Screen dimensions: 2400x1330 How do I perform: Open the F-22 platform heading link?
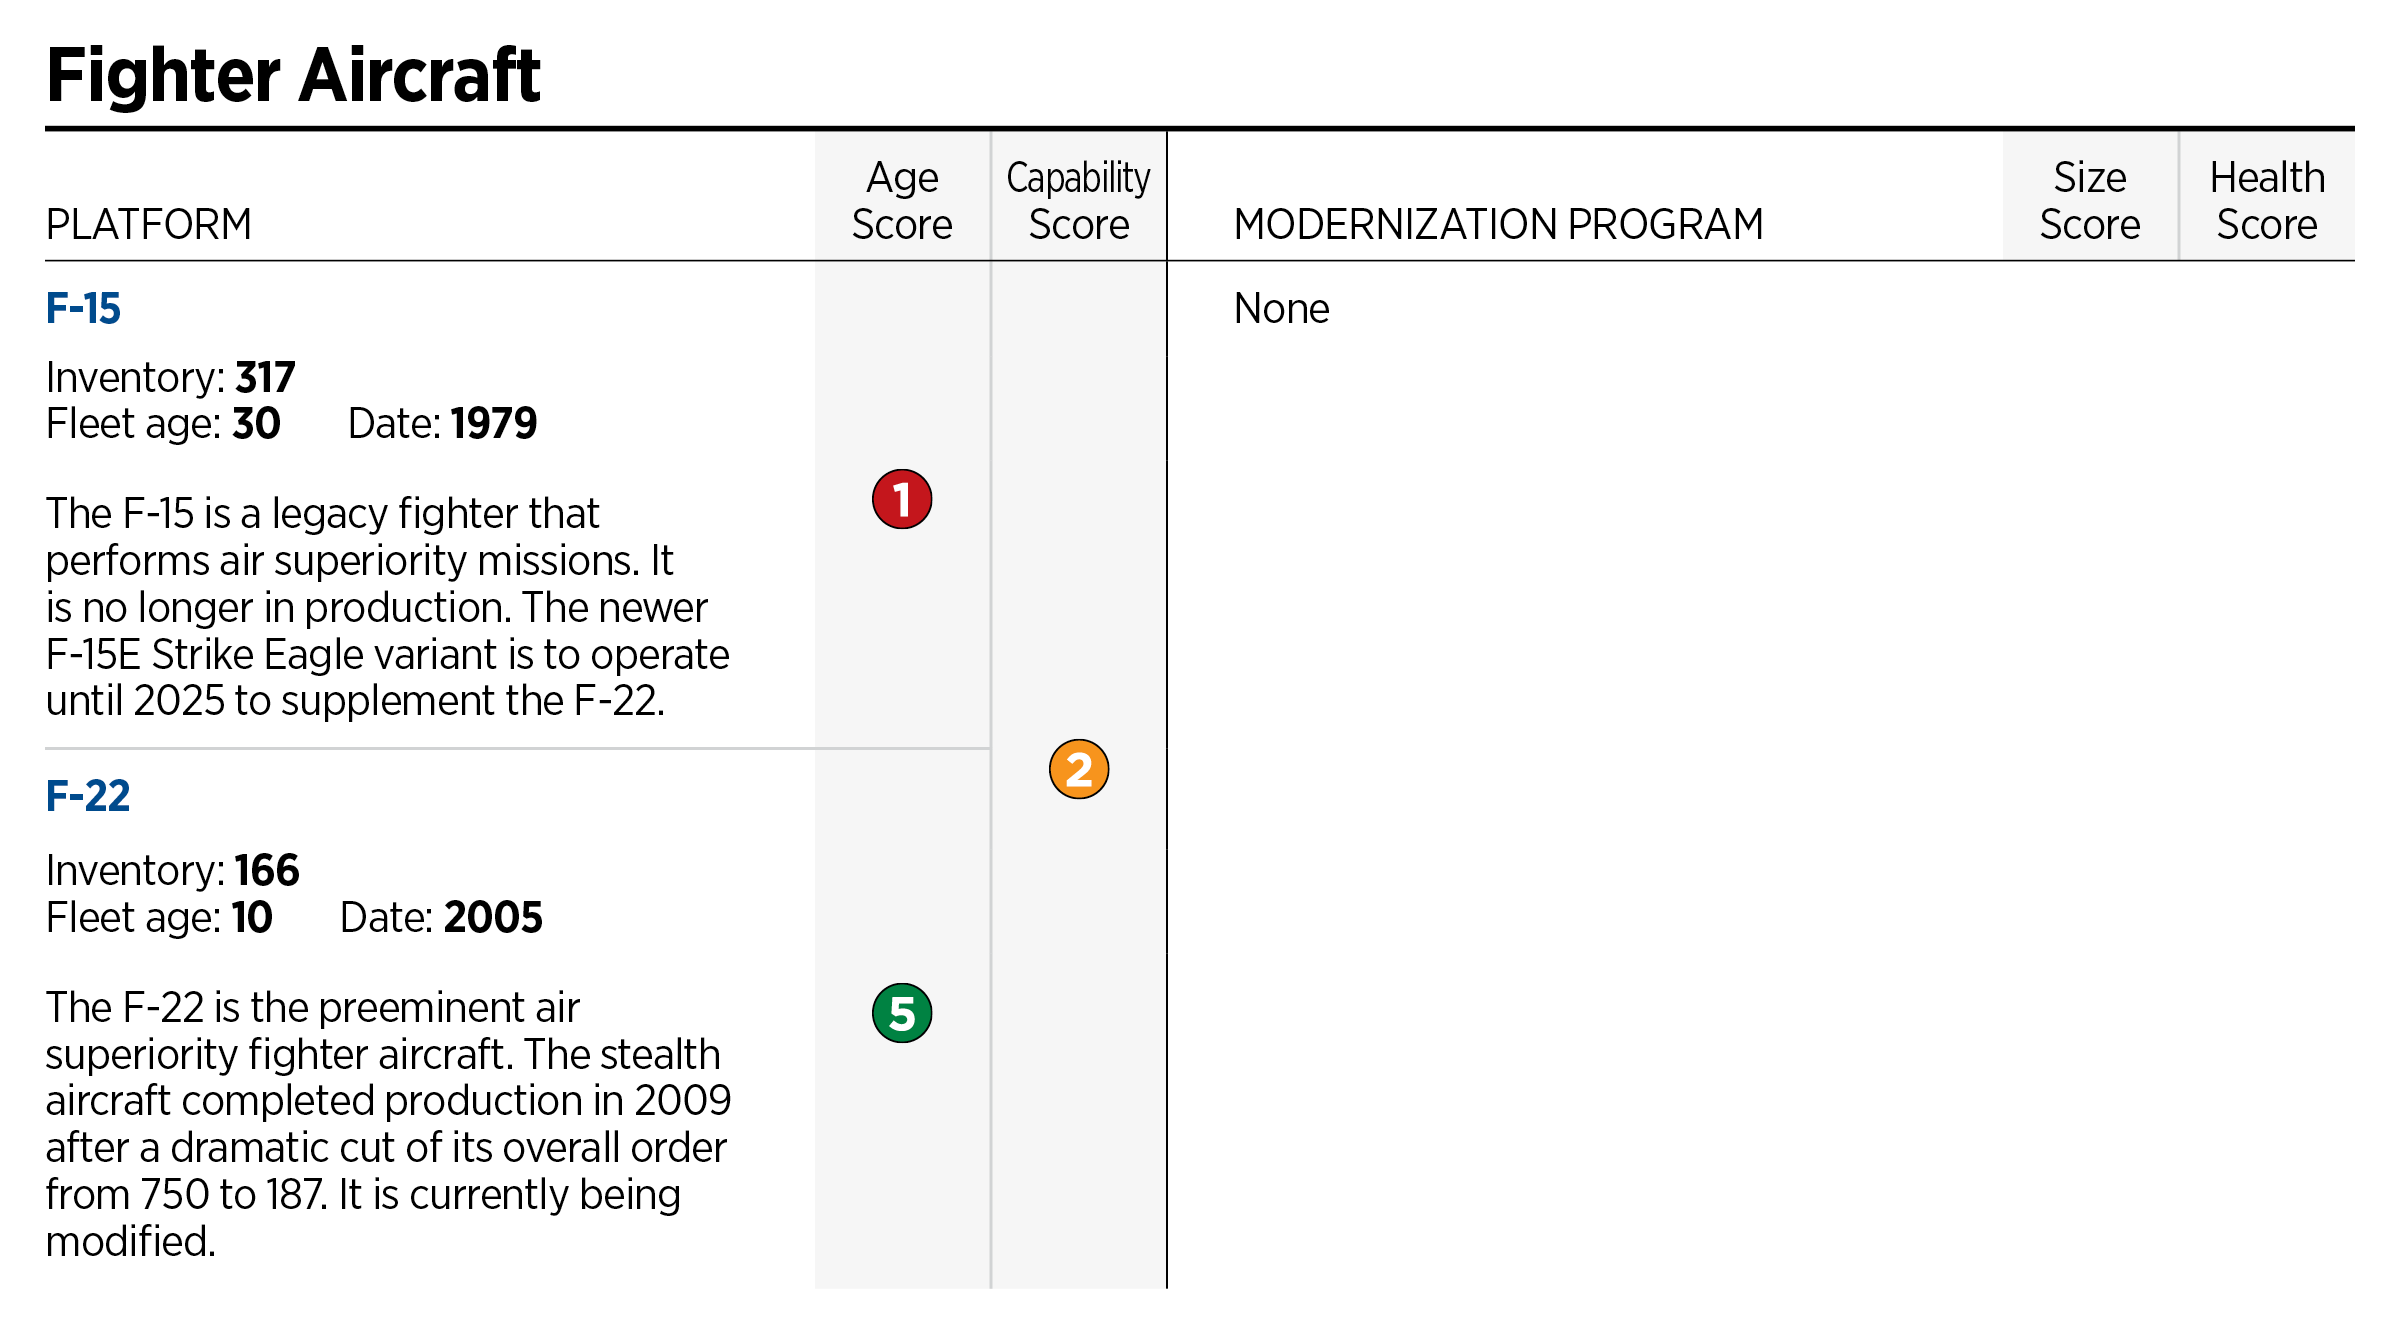point(88,796)
